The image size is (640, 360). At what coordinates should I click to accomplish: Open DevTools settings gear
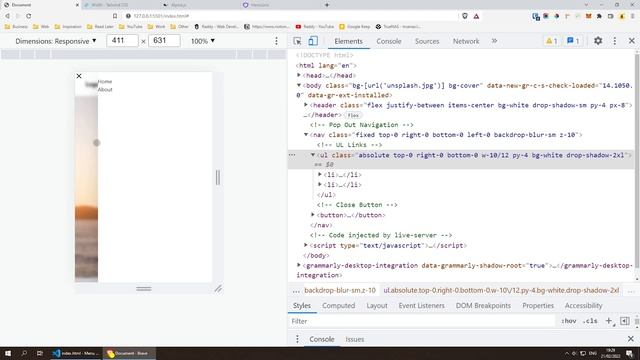coord(598,41)
